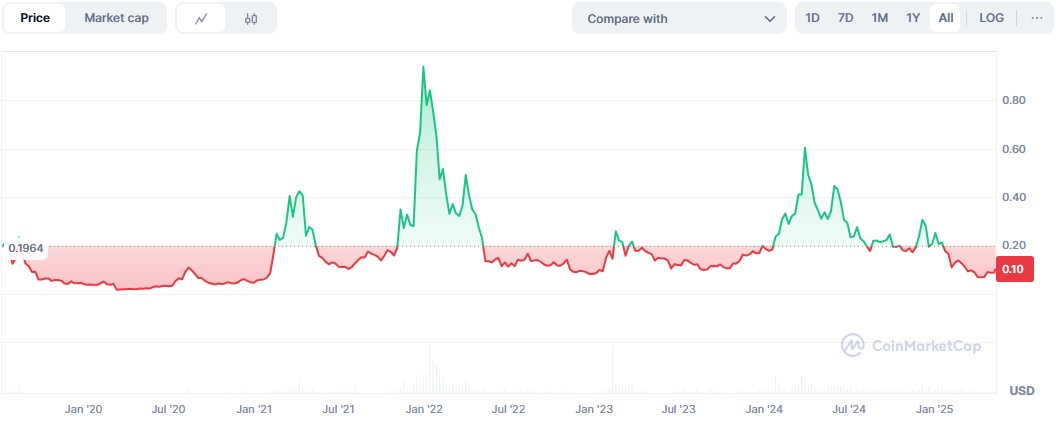Set the chart range to 1D
The image size is (1056, 423).
813,18
